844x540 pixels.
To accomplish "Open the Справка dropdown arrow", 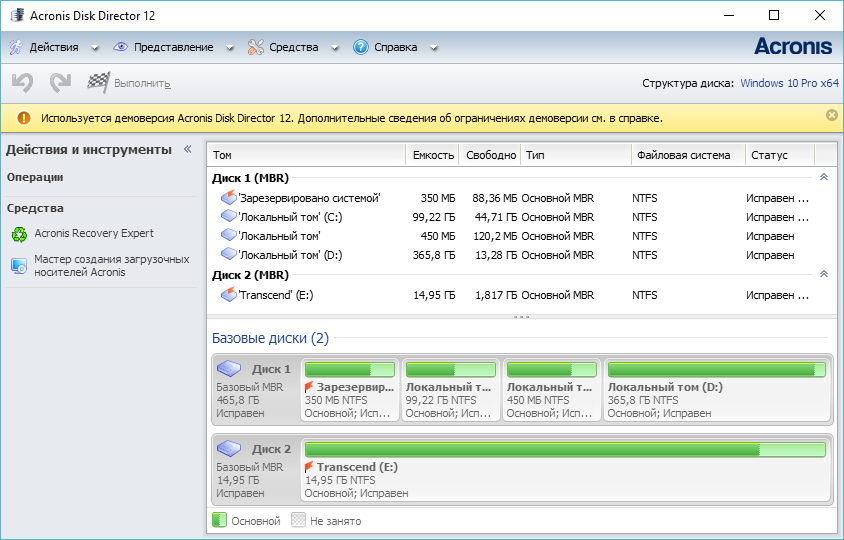I will (x=433, y=48).
